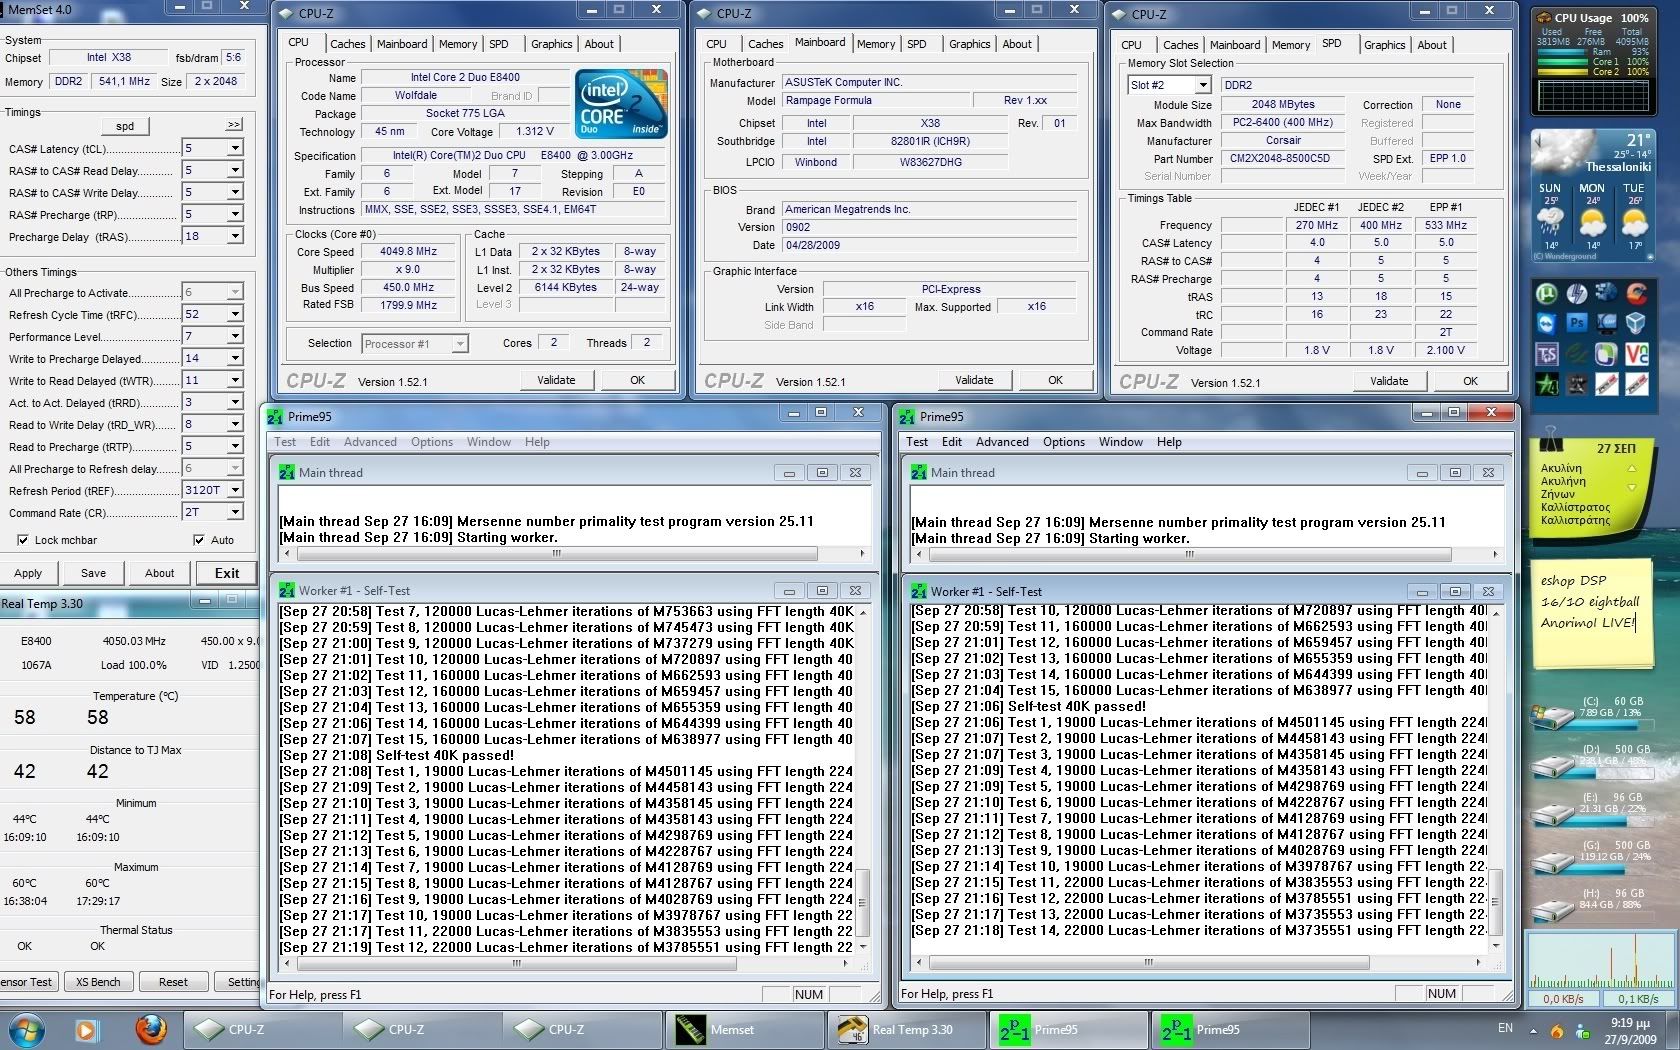Open Help menu in right Prime95 window

1169,442
